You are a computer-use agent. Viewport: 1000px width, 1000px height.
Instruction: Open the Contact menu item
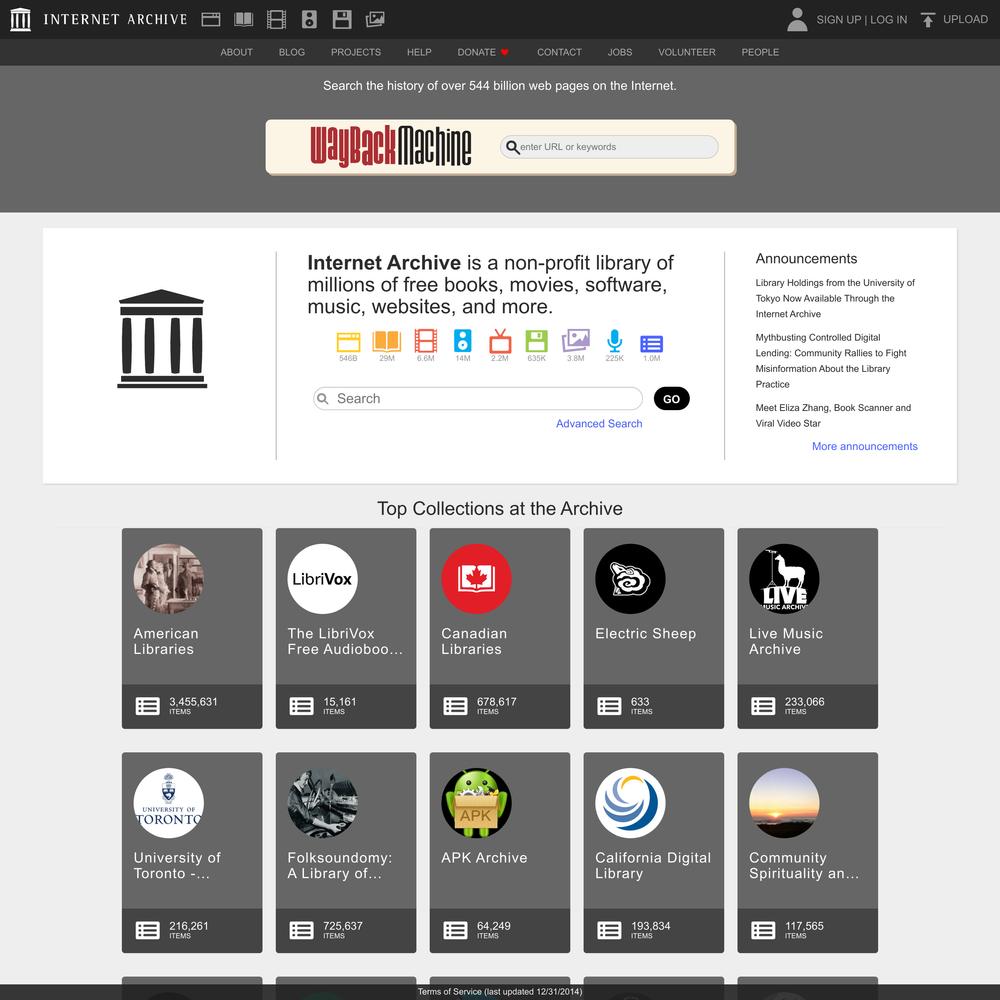[x=559, y=52]
